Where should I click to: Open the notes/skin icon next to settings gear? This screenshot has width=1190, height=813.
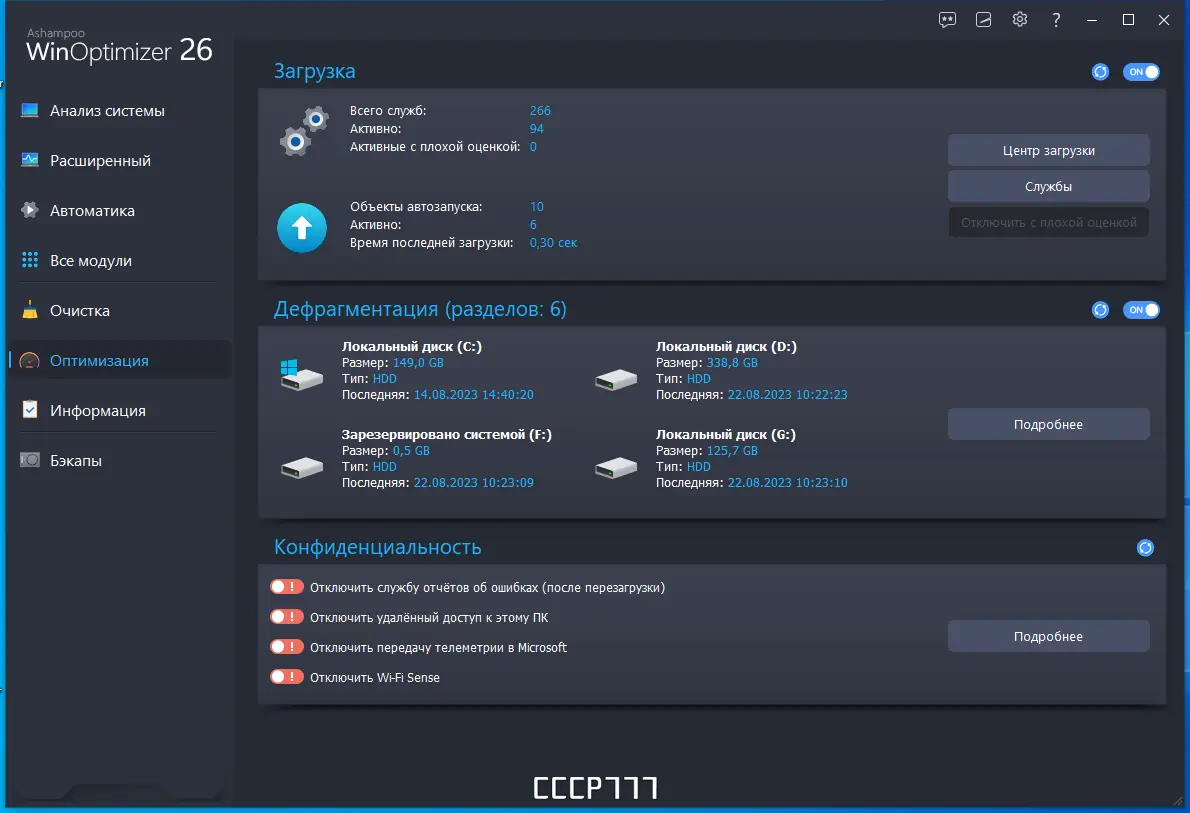[984, 20]
